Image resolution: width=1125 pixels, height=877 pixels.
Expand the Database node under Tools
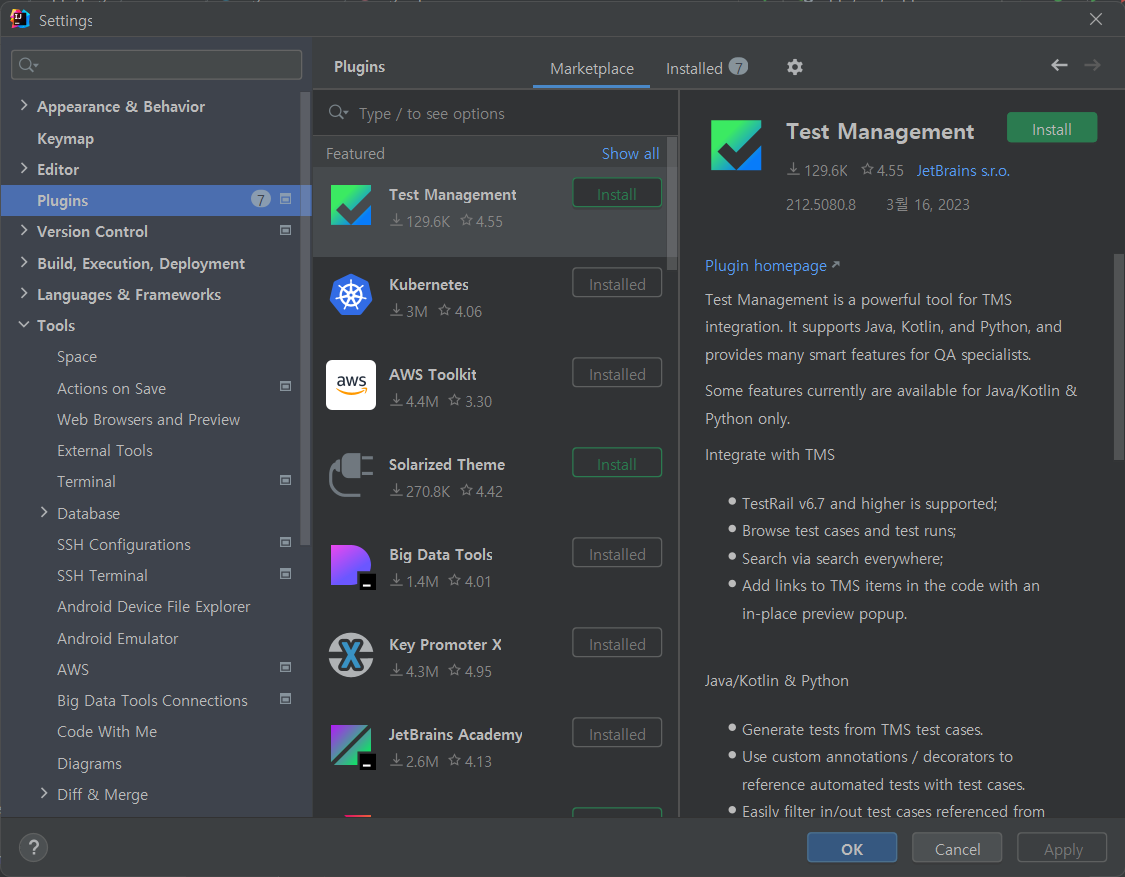(x=44, y=512)
